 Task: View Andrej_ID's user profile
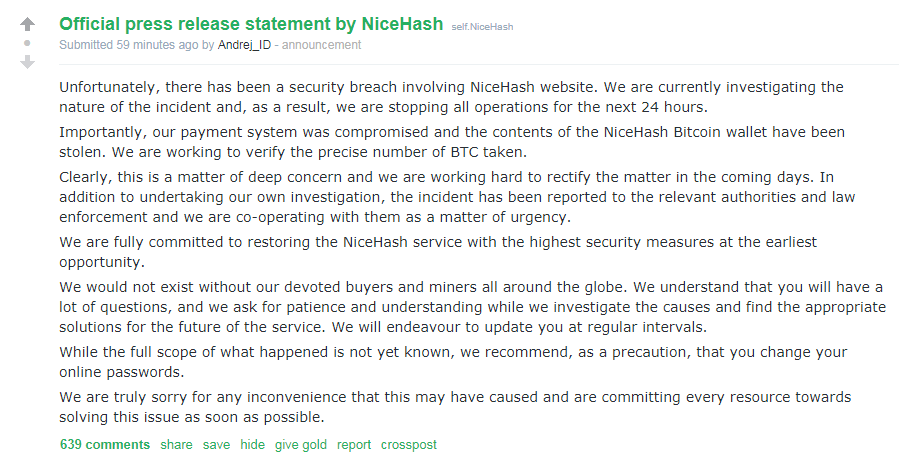point(244,45)
